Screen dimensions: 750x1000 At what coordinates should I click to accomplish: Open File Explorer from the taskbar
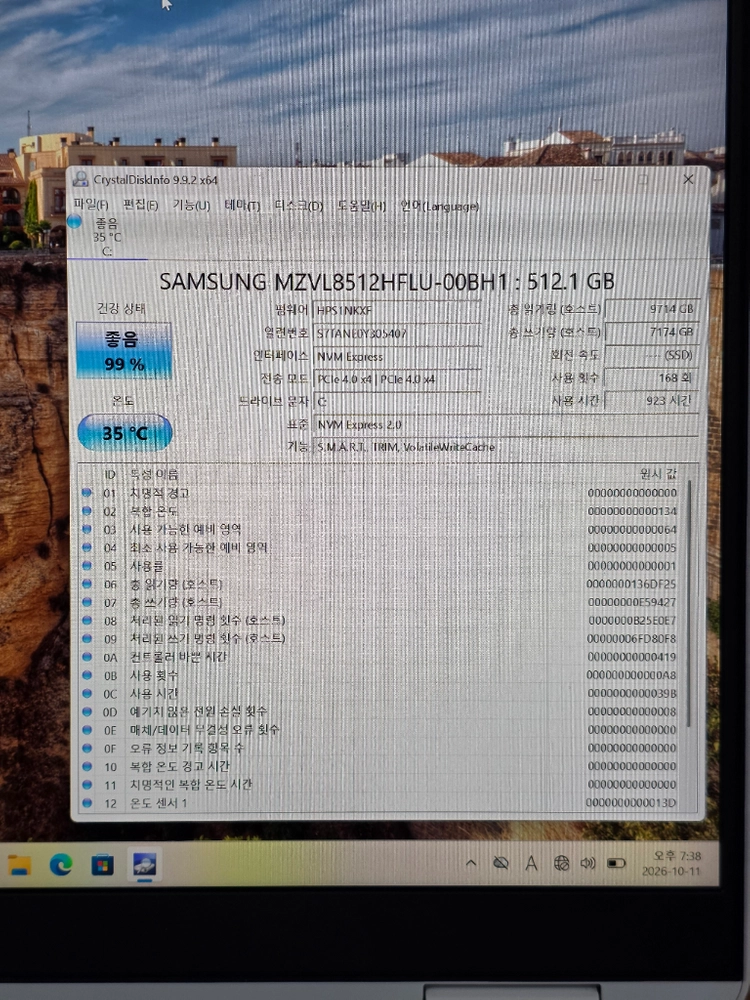[20, 865]
